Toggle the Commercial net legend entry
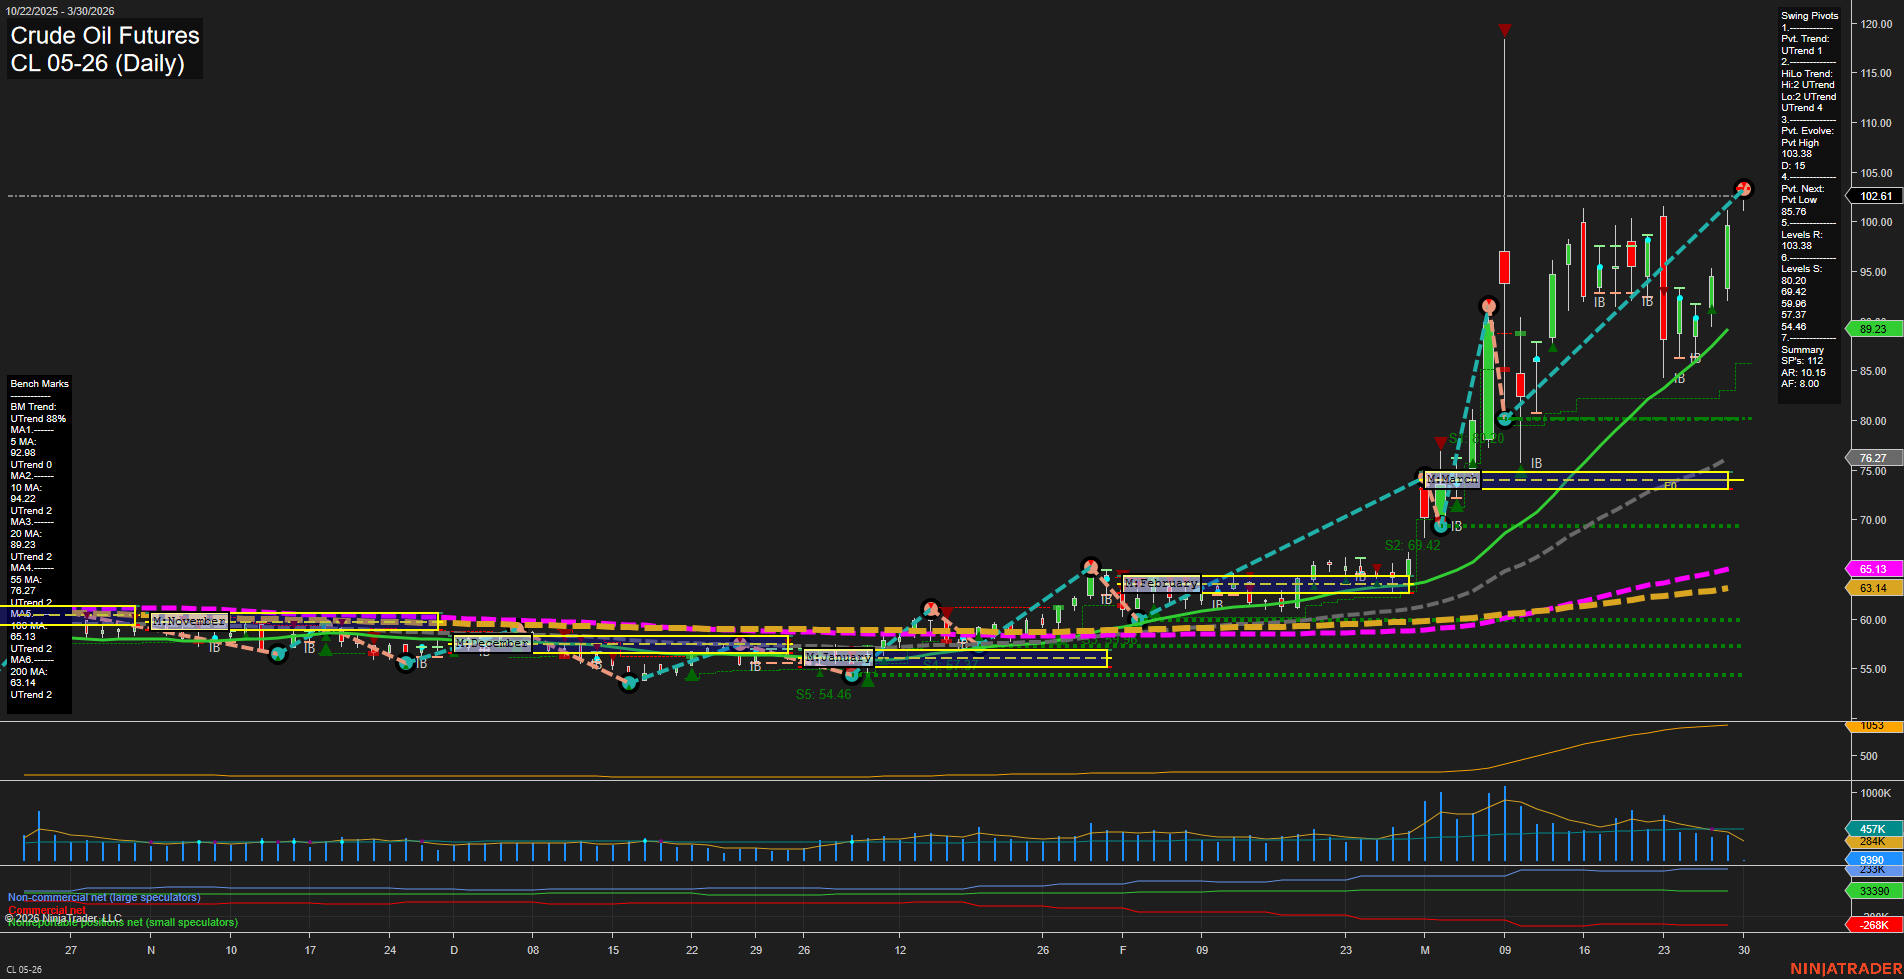The height and width of the screenshot is (979, 1904). pyautogui.click(x=45, y=910)
